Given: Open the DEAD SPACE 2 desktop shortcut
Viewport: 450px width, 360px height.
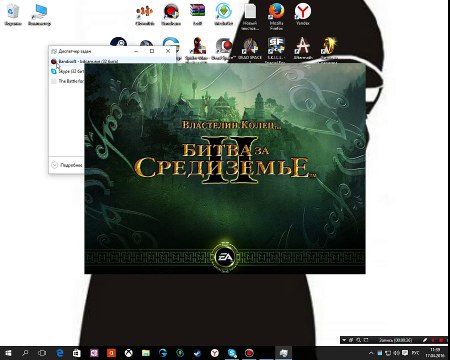Looking at the screenshot, I should pos(250,49).
